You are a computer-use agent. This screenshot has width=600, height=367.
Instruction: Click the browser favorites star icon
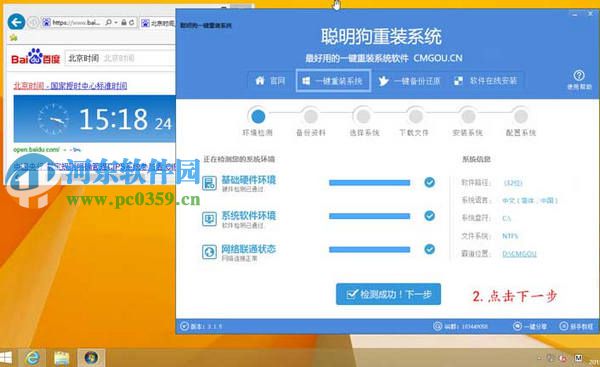pos(13,38)
